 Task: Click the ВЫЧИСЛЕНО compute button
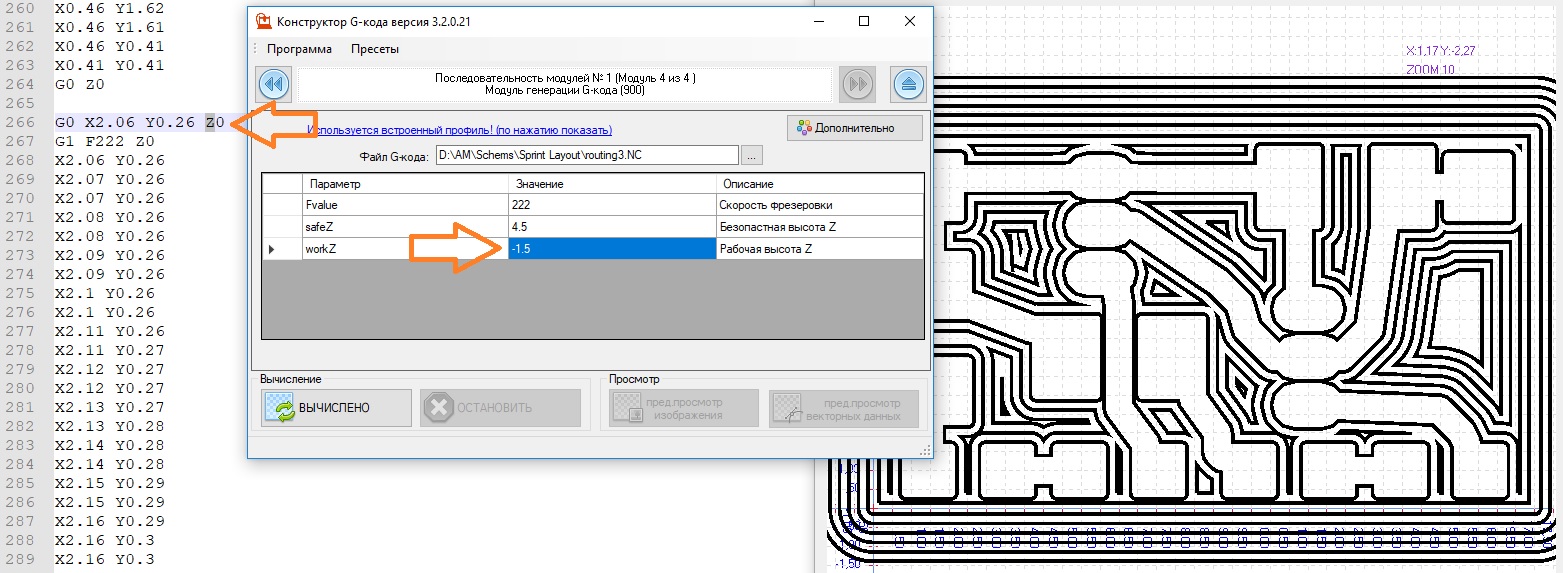[x=336, y=408]
